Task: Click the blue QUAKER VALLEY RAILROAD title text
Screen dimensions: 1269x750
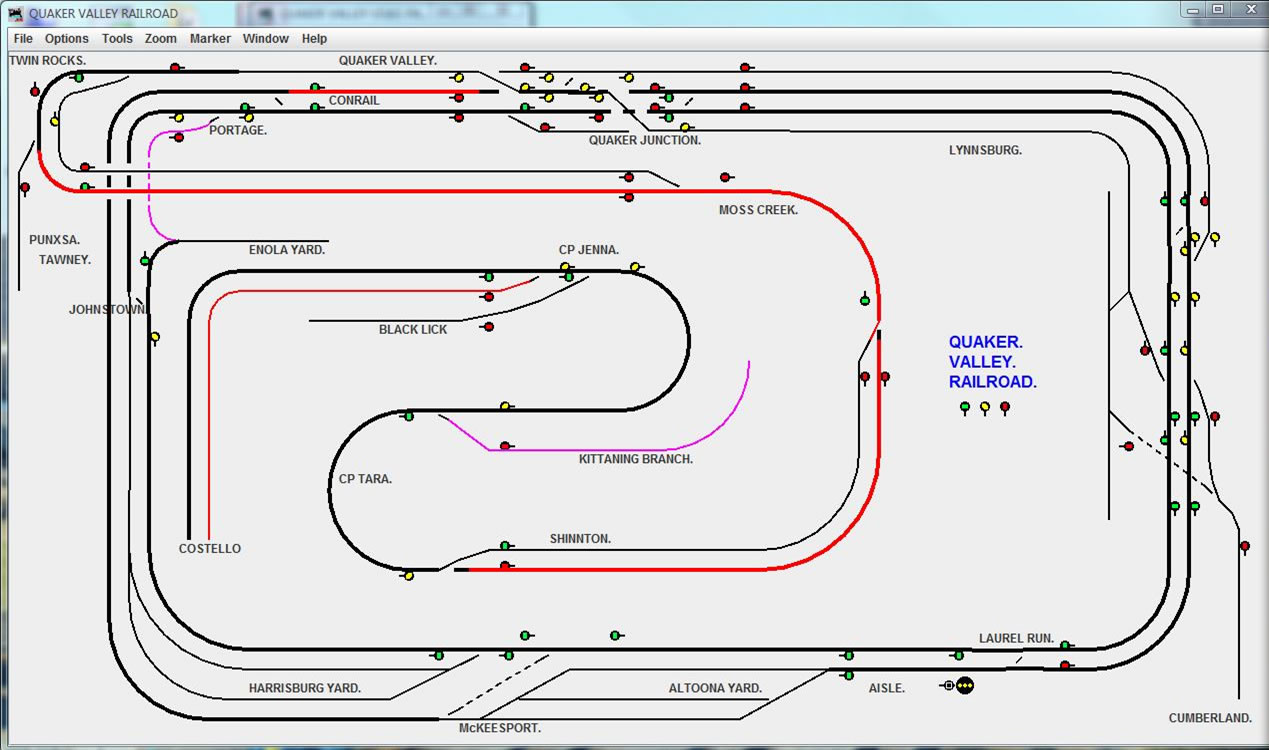Action: [993, 362]
